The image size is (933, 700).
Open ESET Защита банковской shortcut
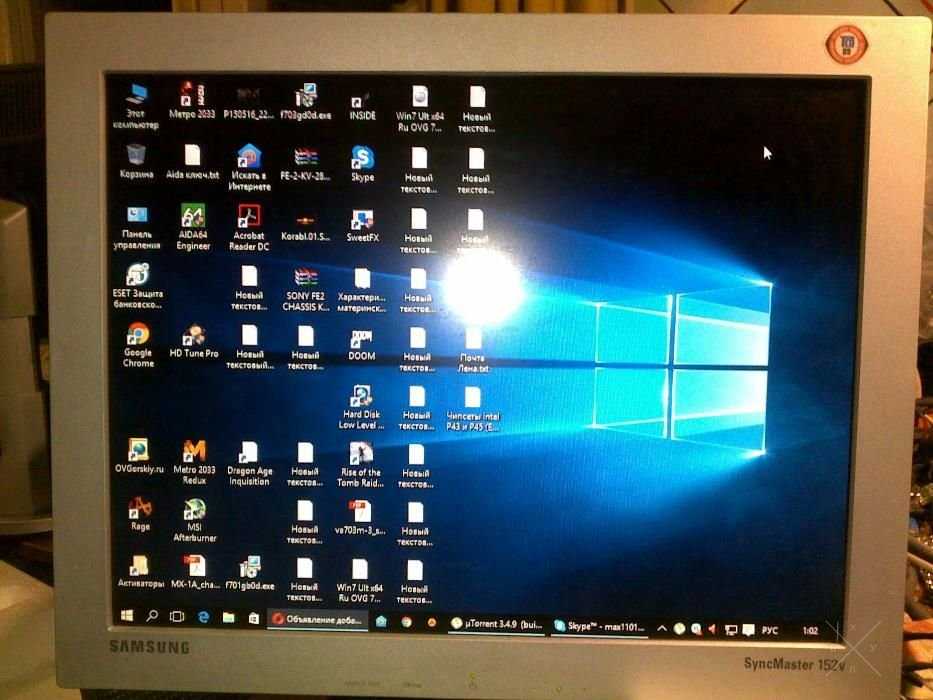(x=137, y=286)
